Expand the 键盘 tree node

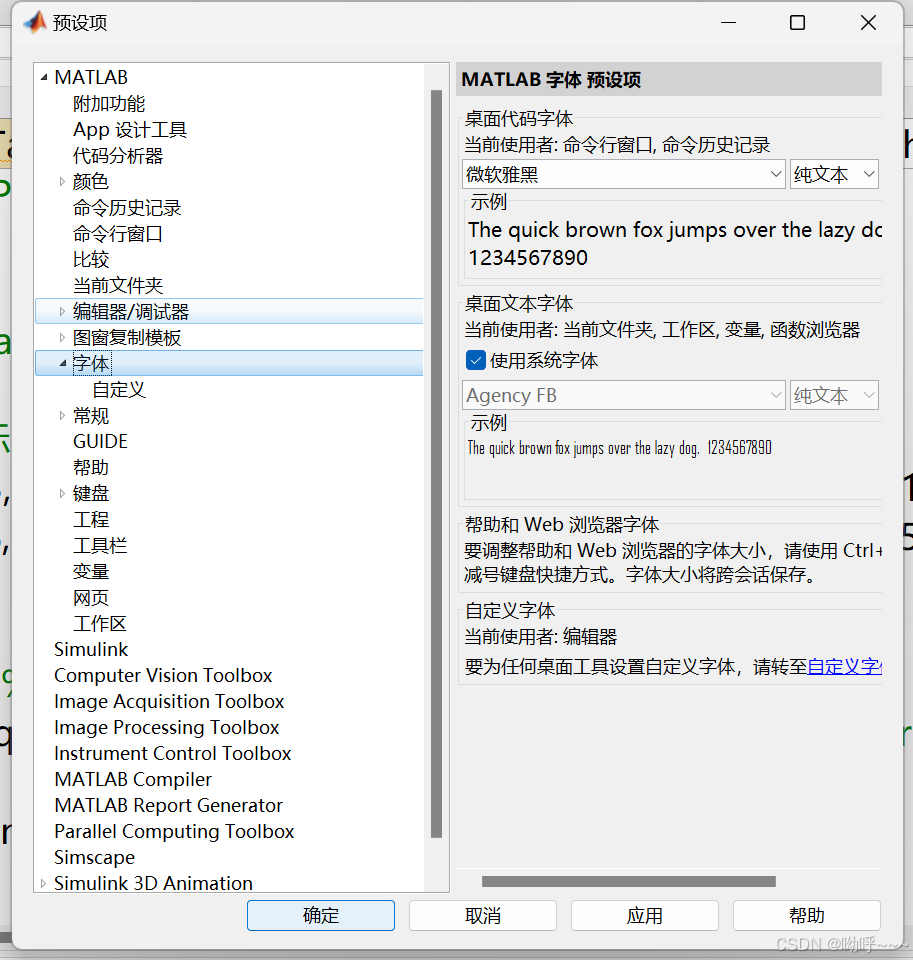point(62,493)
